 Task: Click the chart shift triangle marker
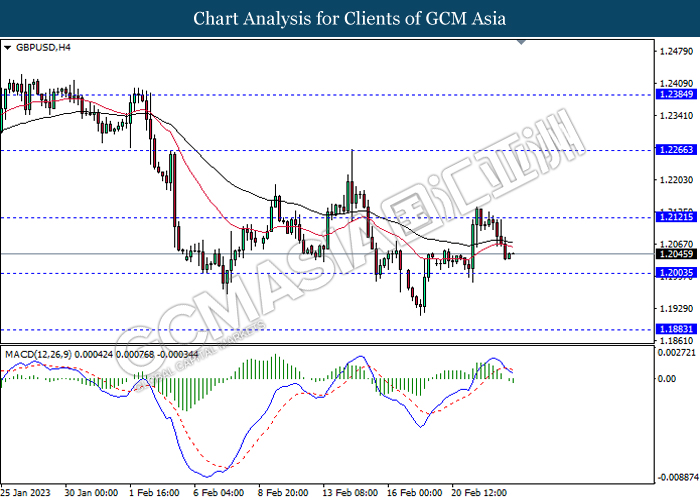[x=521, y=42]
